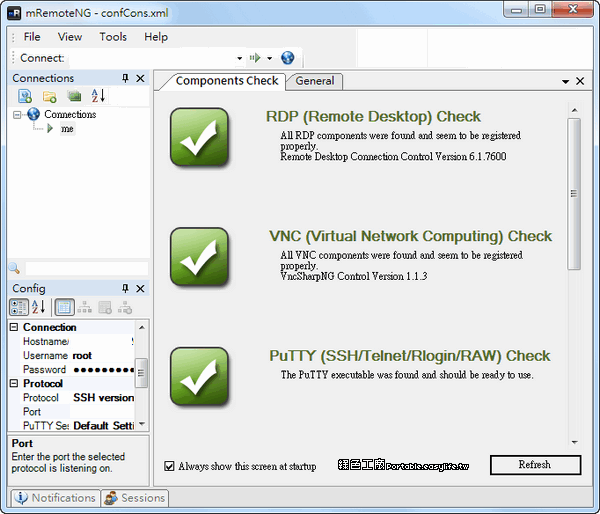Click the PuTTY Session value 'Default Setti'

pos(102,426)
